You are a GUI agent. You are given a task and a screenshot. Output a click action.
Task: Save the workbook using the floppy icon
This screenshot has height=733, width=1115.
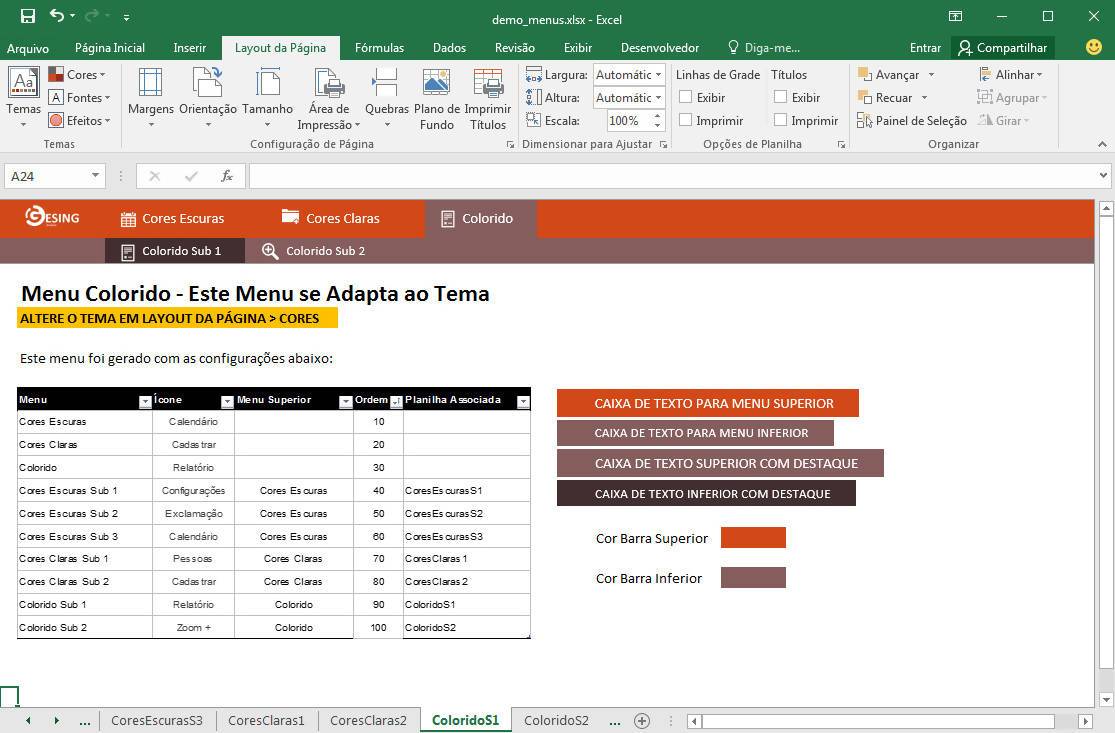(28, 17)
